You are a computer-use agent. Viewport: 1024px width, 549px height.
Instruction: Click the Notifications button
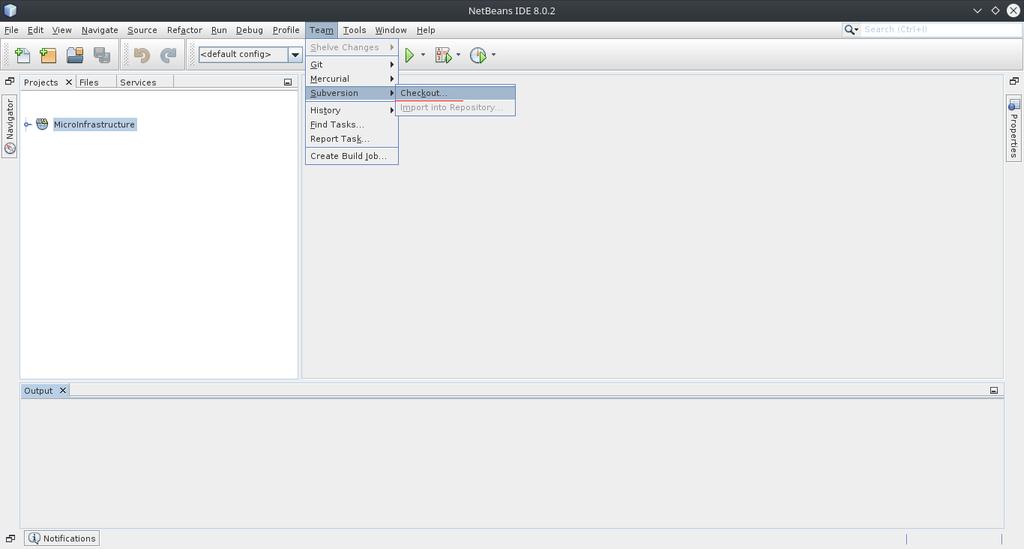tap(62, 539)
